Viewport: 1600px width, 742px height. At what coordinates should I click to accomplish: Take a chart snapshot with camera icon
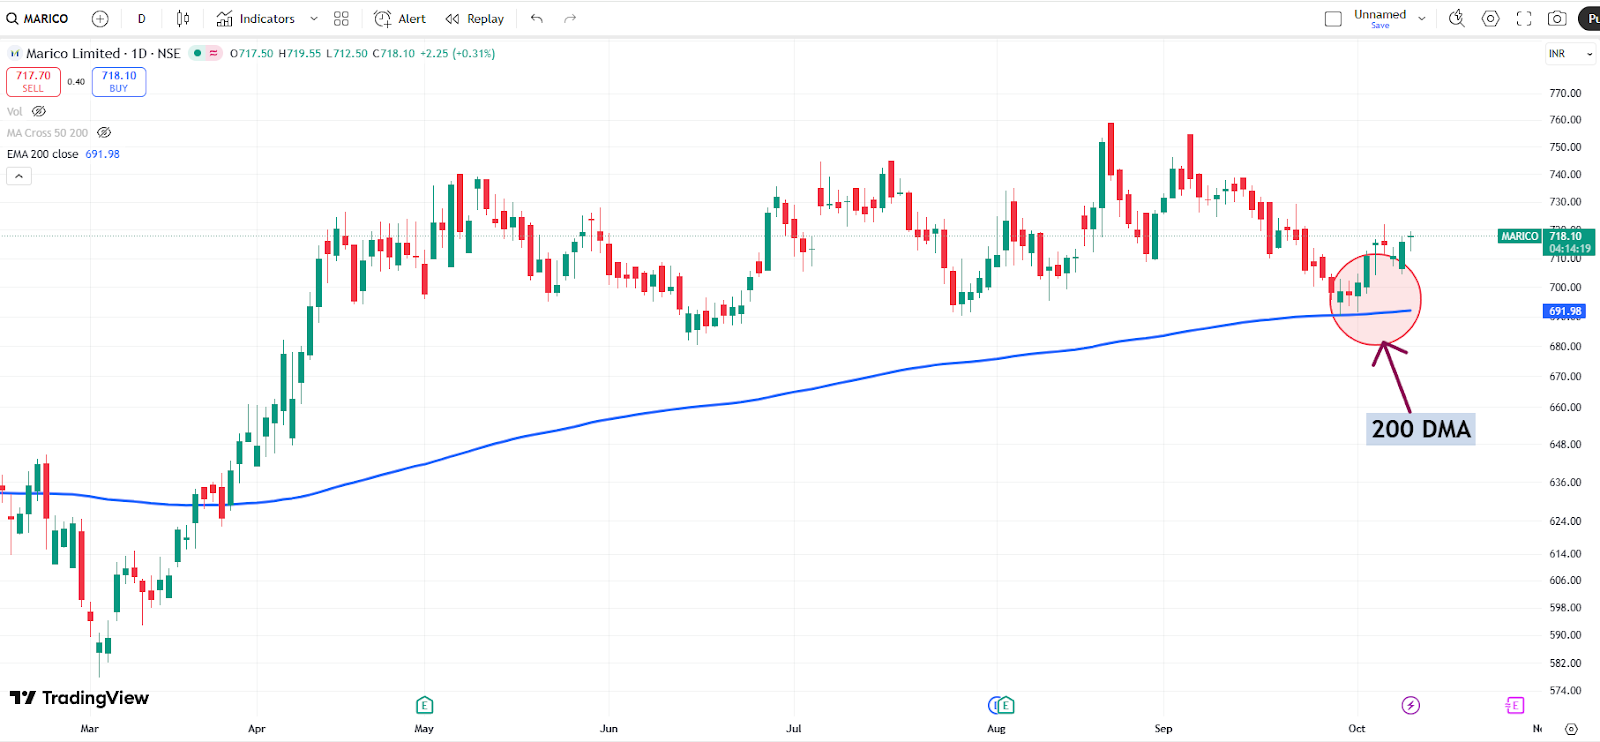(1557, 19)
